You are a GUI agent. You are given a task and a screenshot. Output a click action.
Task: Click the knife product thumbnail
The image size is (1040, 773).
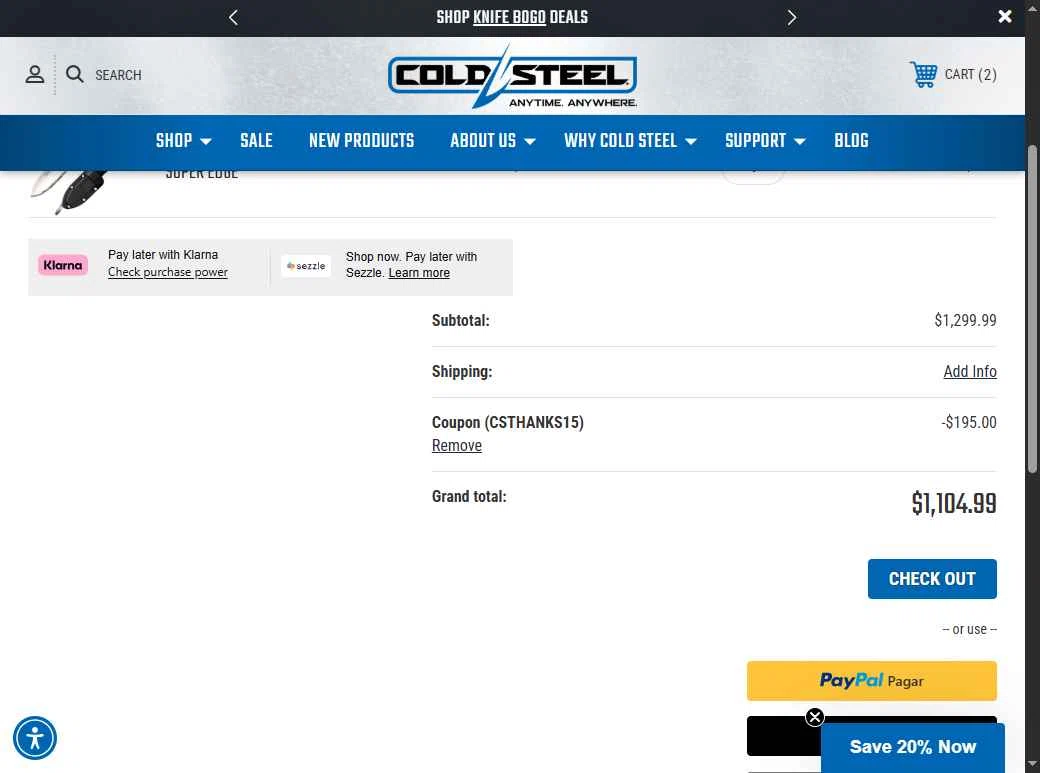point(70,192)
